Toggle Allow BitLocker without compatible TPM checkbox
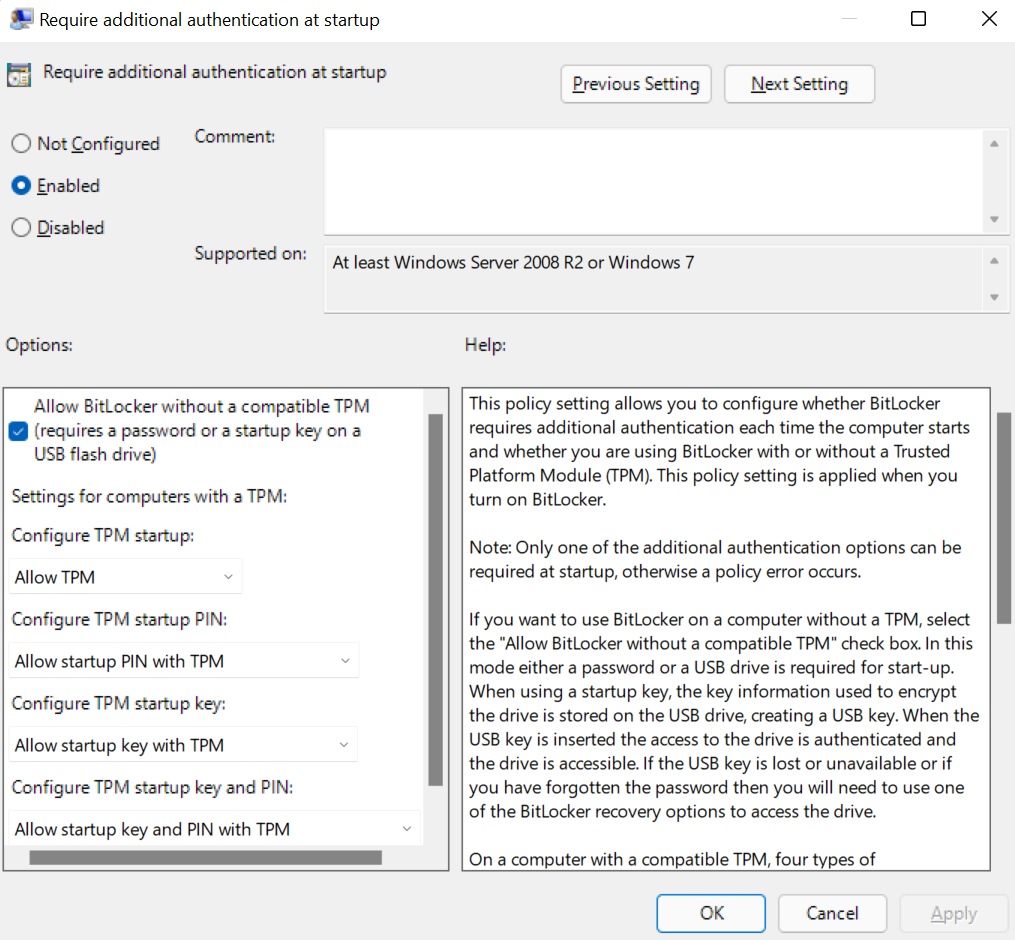 click(x=19, y=431)
